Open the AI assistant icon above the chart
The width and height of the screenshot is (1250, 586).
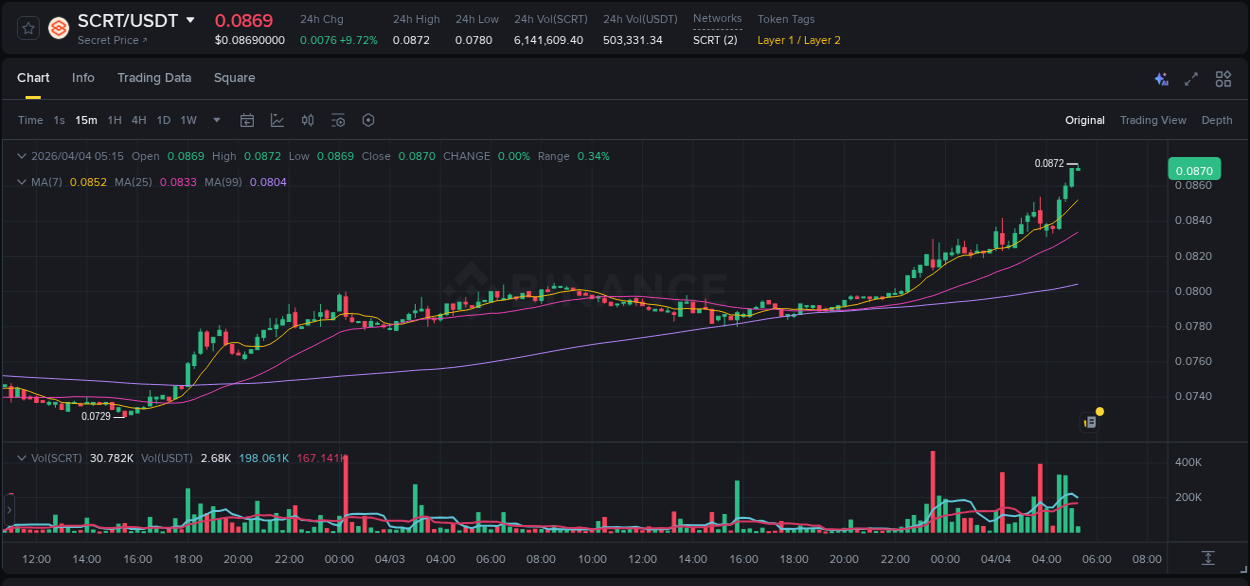pyautogui.click(x=1160, y=78)
